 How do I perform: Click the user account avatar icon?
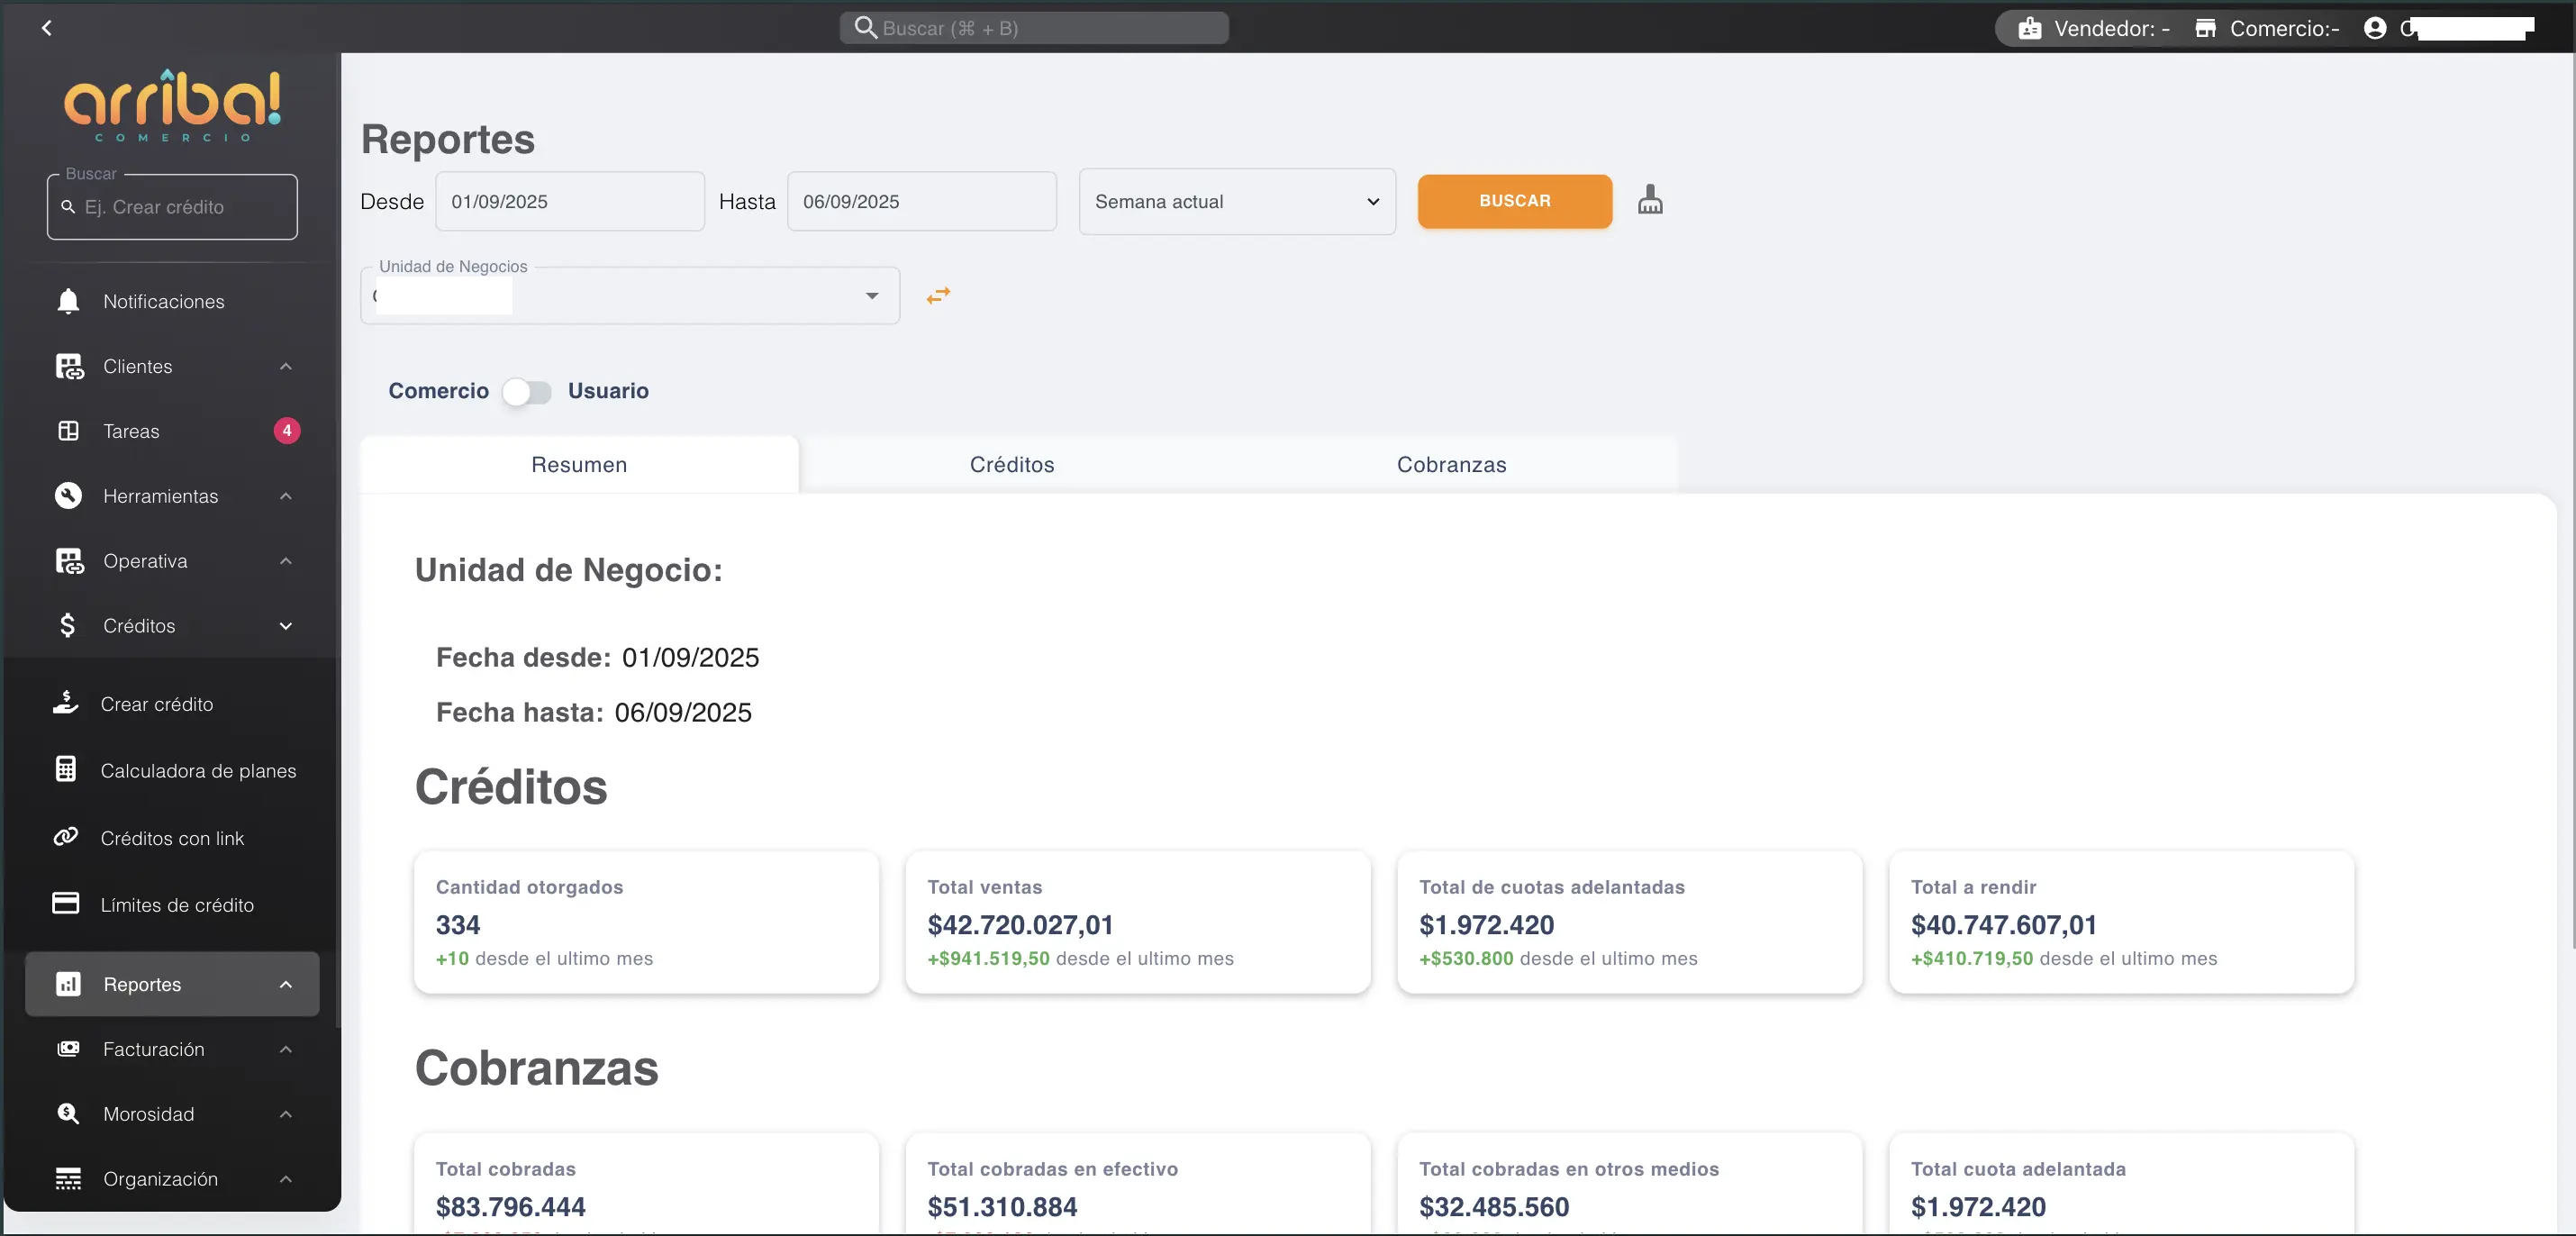[2375, 28]
